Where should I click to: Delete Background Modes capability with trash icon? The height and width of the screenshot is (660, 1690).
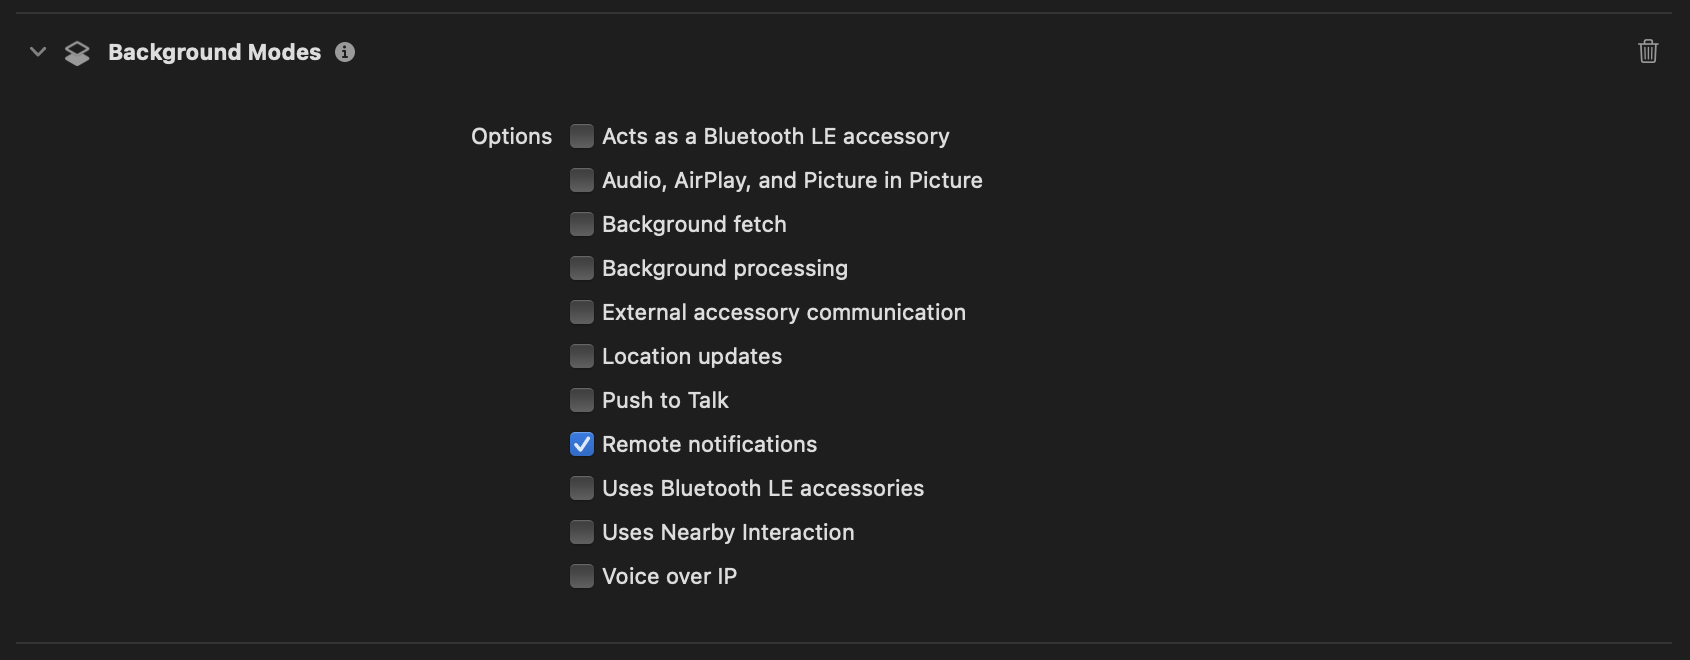1648,51
